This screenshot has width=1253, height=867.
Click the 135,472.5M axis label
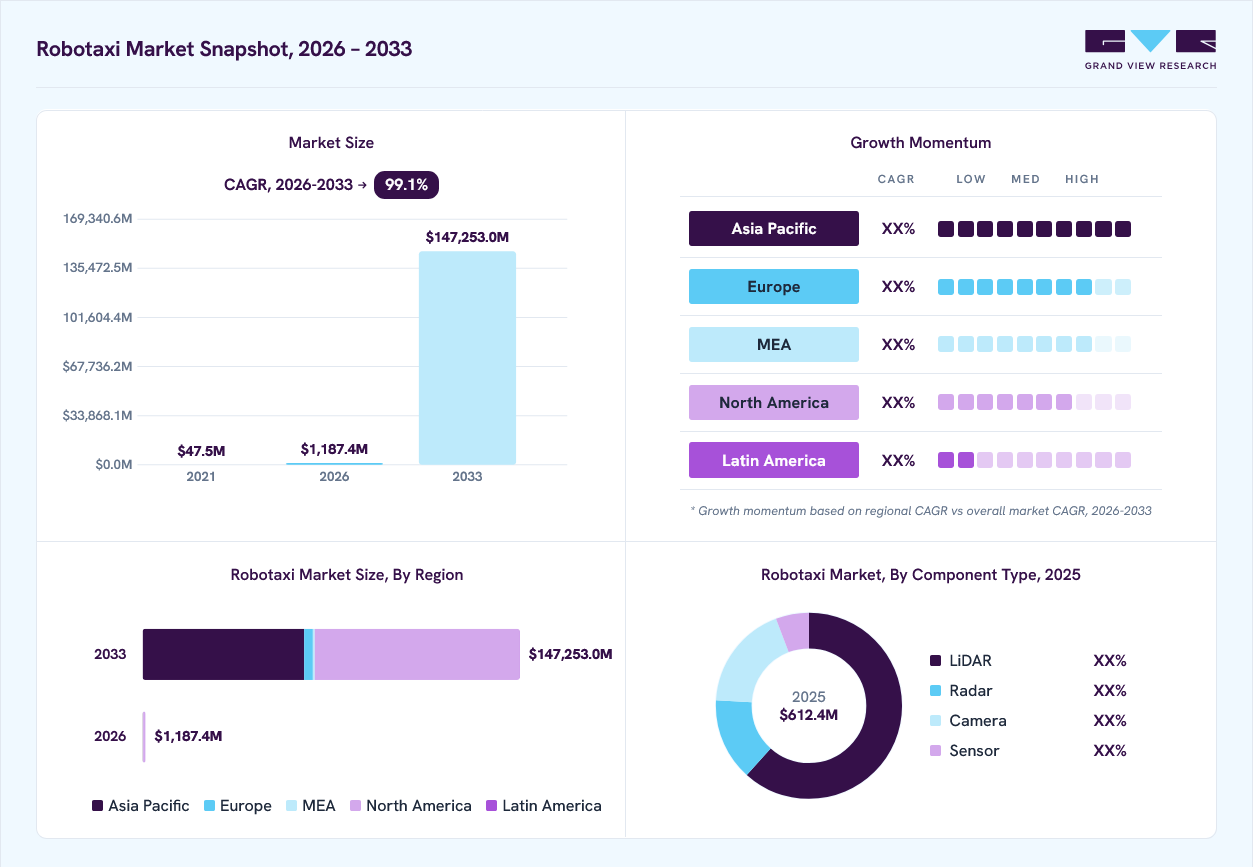tap(98, 268)
